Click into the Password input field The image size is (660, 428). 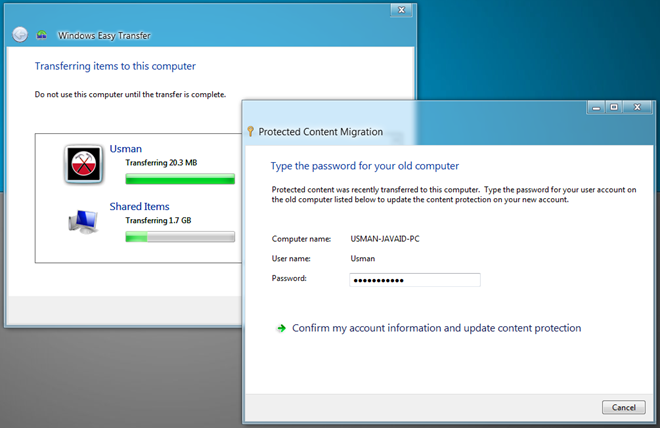pyautogui.click(x=415, y=280)
